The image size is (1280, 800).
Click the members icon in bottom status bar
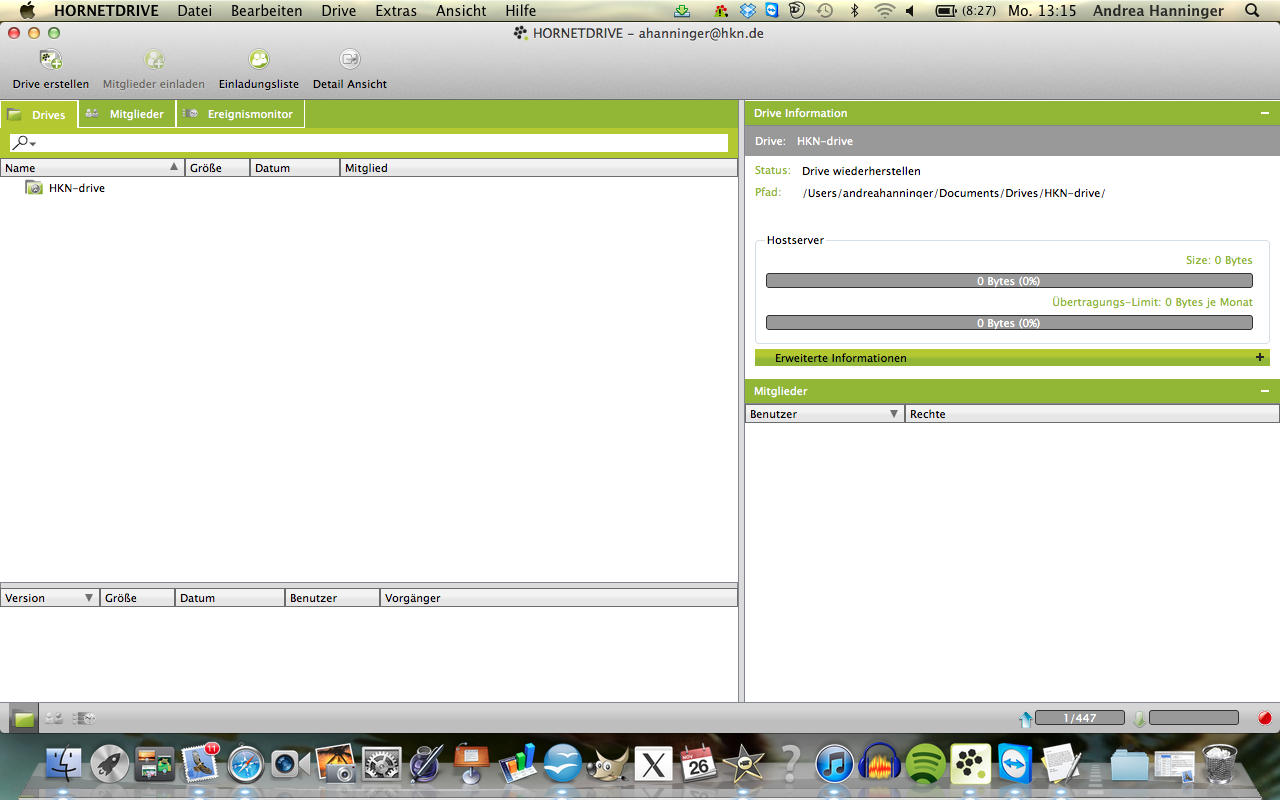[54, 718]
